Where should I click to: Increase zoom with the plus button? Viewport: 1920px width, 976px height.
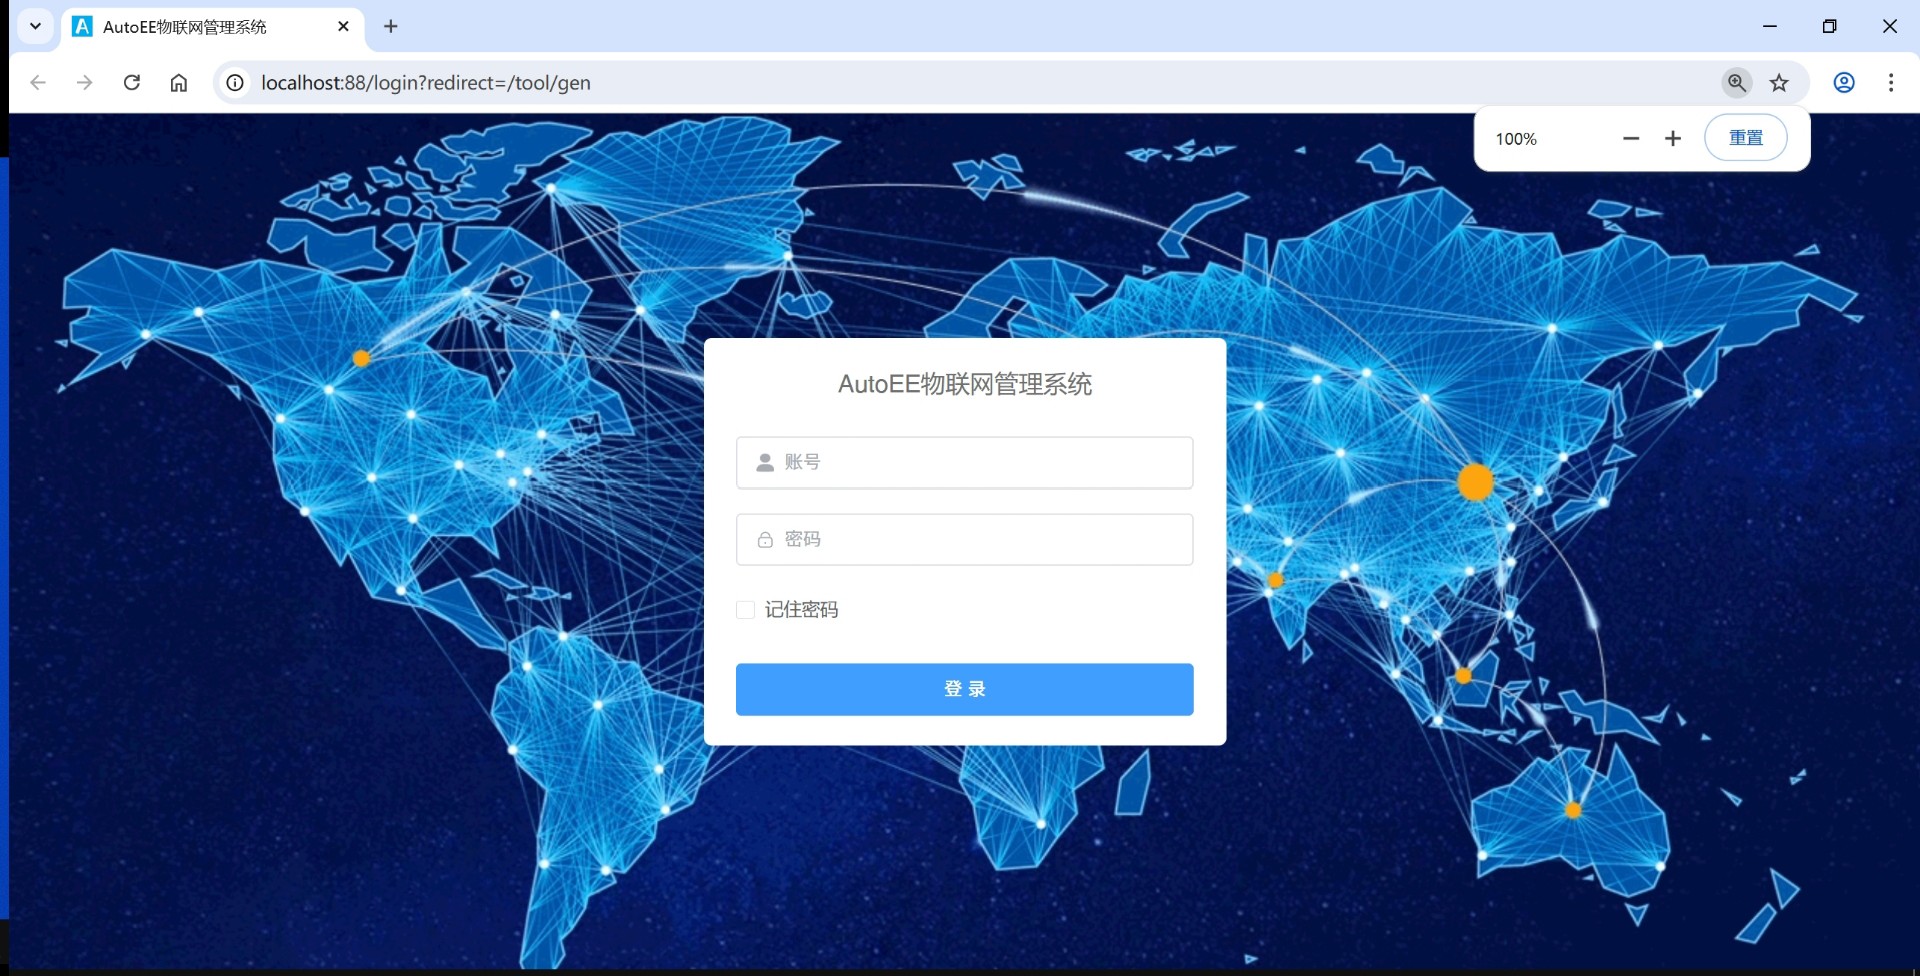pos(1673,139)
